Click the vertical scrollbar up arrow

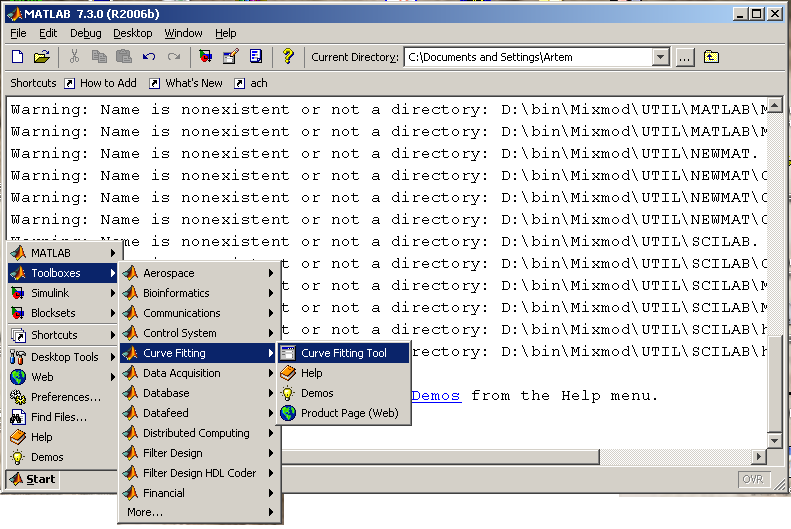[x=774, y=105]
